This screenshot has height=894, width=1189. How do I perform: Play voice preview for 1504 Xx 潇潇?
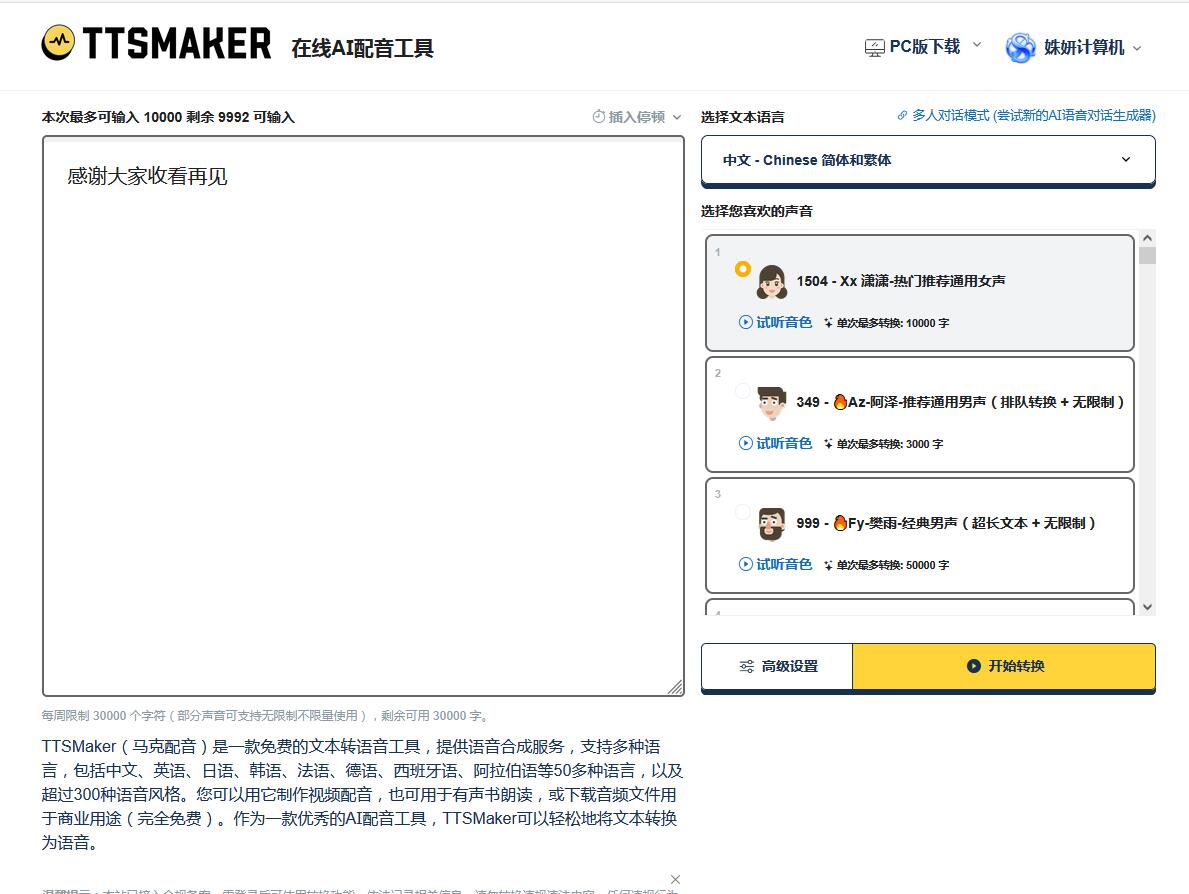point(775,322)
